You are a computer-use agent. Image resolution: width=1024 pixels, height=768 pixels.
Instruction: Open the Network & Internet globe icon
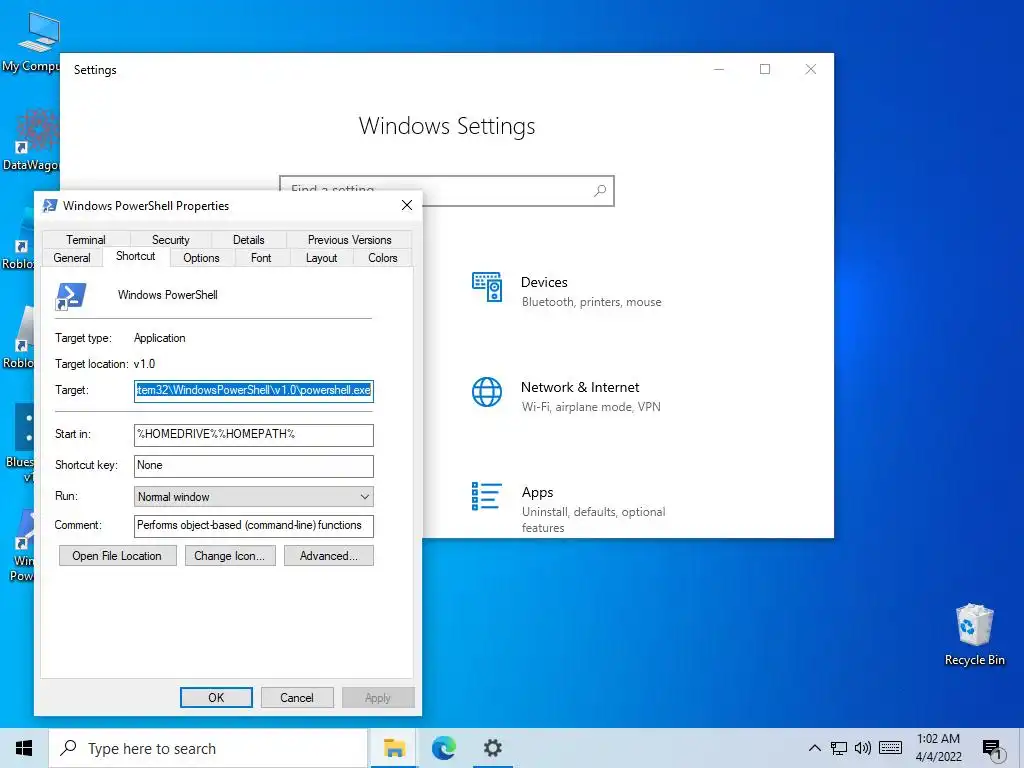(x=487, y=392)
